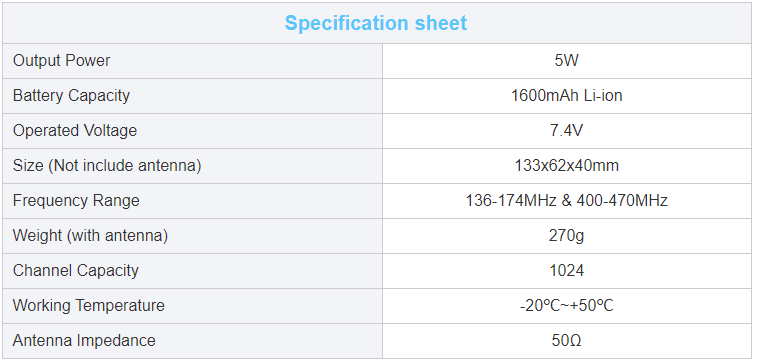Click the 136-174MHz & 400-470MHz value
This screenshot has width=757, height=363.
(x=567, y=201)
